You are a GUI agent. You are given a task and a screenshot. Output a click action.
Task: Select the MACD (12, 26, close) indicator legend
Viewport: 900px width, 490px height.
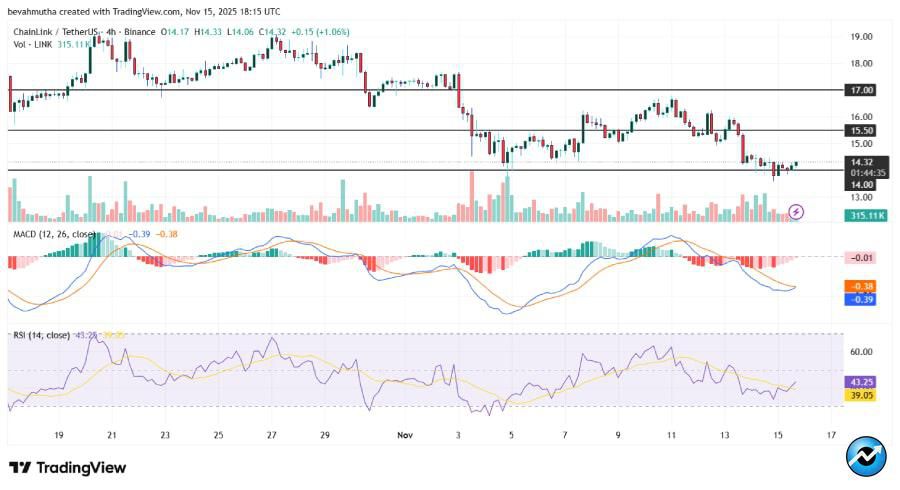pos(55,234)
